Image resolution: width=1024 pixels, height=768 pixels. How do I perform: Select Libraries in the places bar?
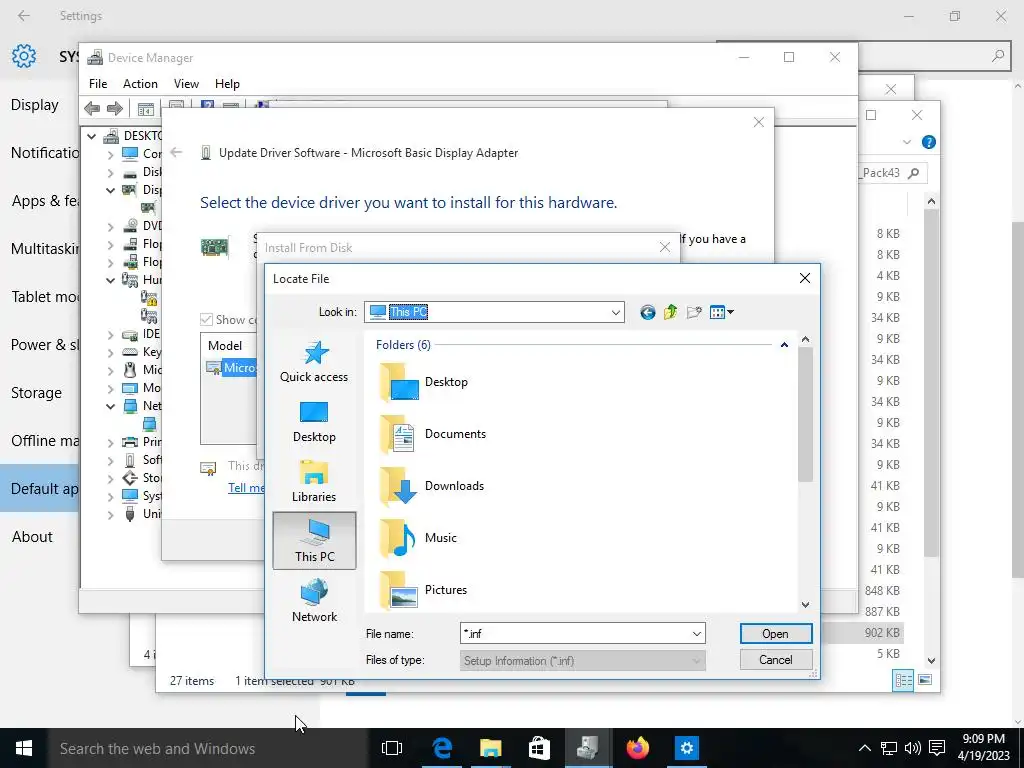[314, 482]
